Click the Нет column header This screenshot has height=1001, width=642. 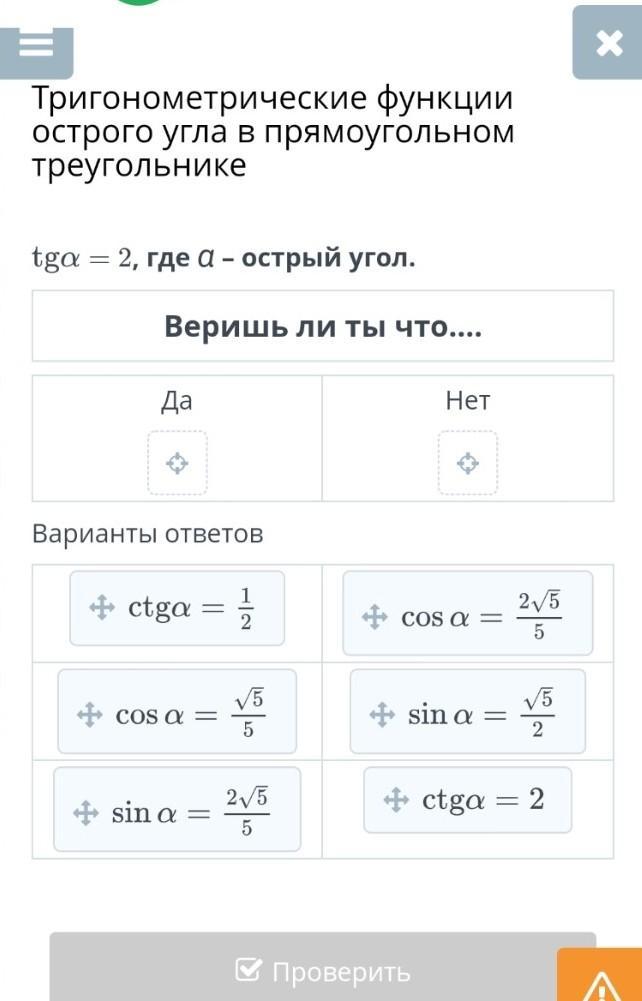(x=468, y=401)
